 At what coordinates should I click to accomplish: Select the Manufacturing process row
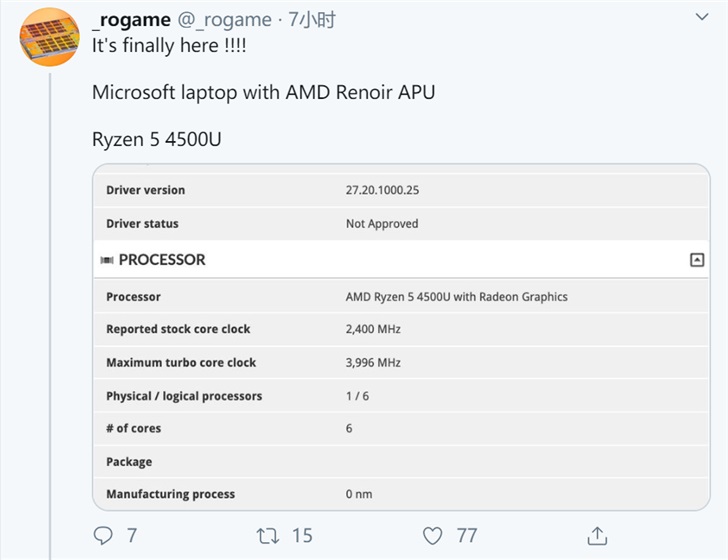pos(401,494)
